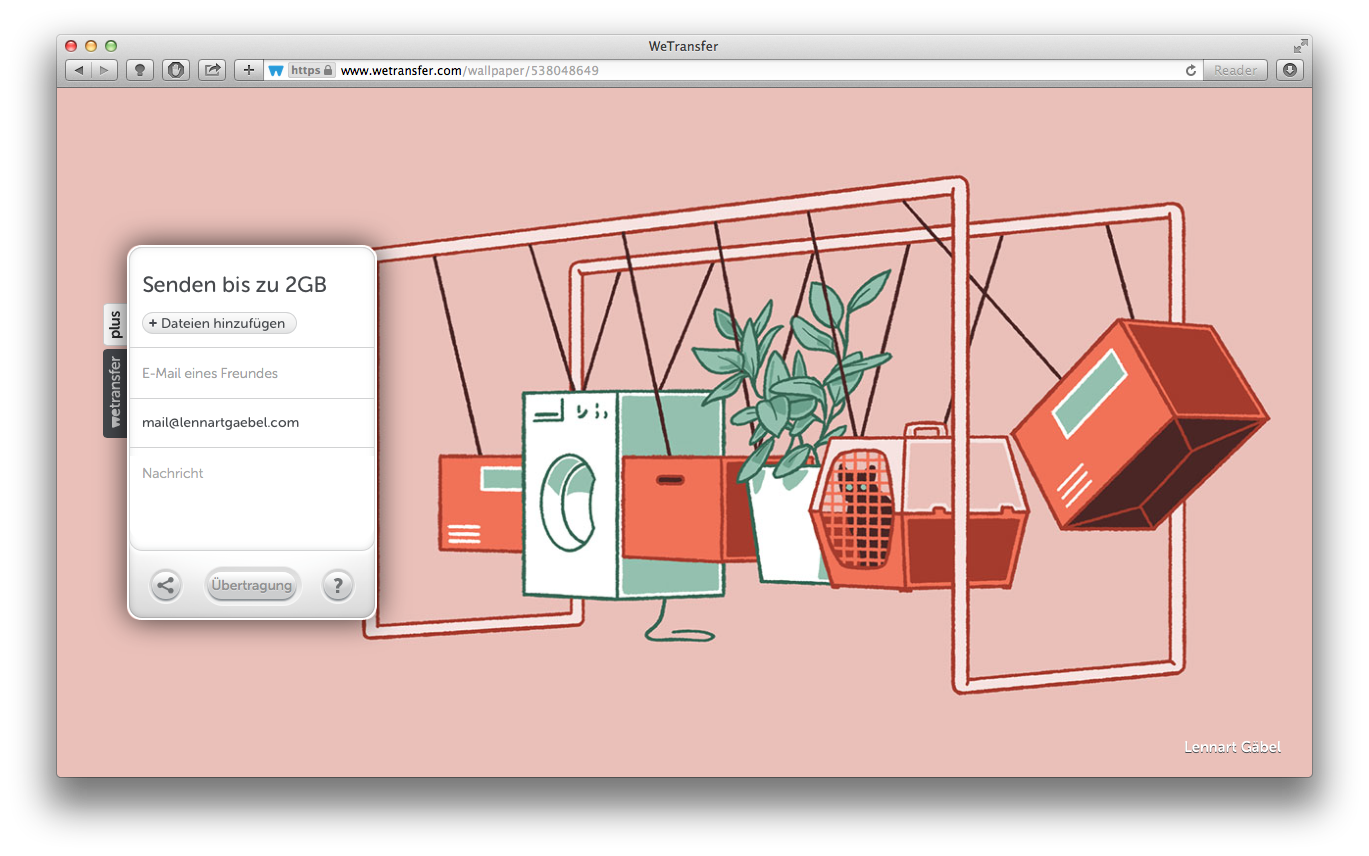1369x856 pixels.
Task: Add bookmark with the plus button
Action: coord(249,70)
